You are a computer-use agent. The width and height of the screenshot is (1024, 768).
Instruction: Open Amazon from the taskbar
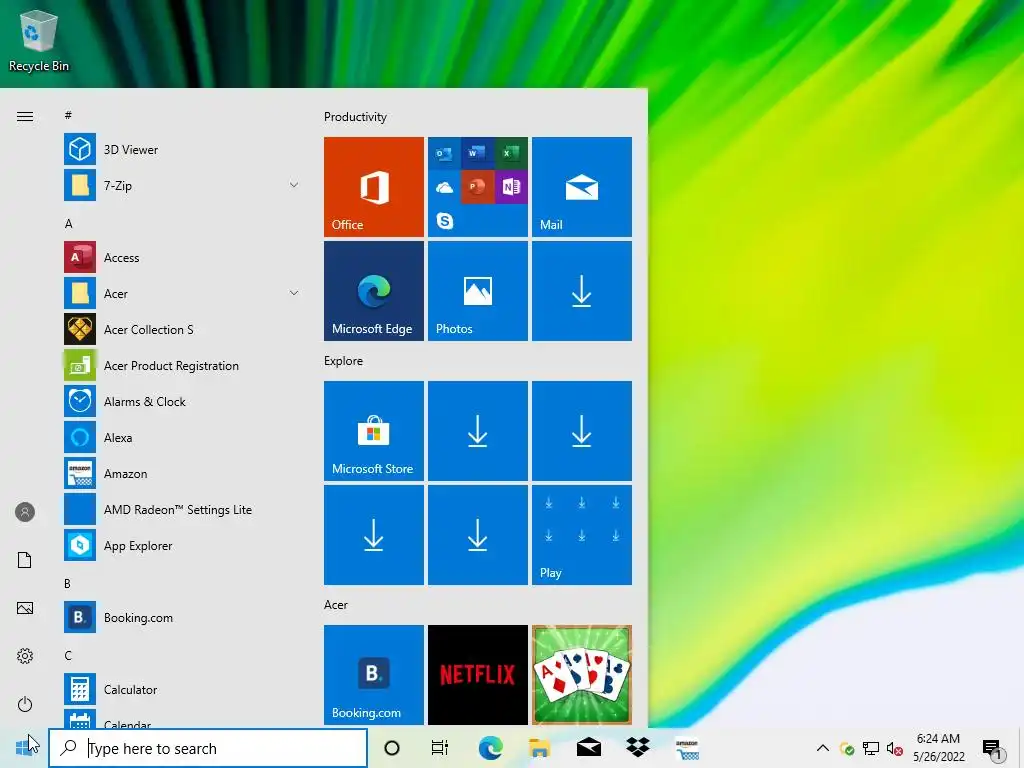687,748
